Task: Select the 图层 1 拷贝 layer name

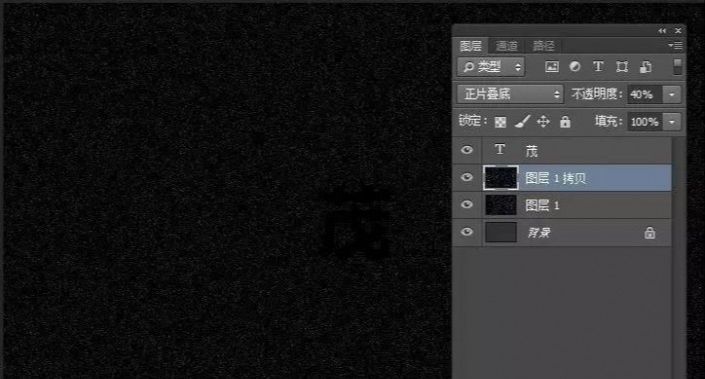Action: coord(556,178)
